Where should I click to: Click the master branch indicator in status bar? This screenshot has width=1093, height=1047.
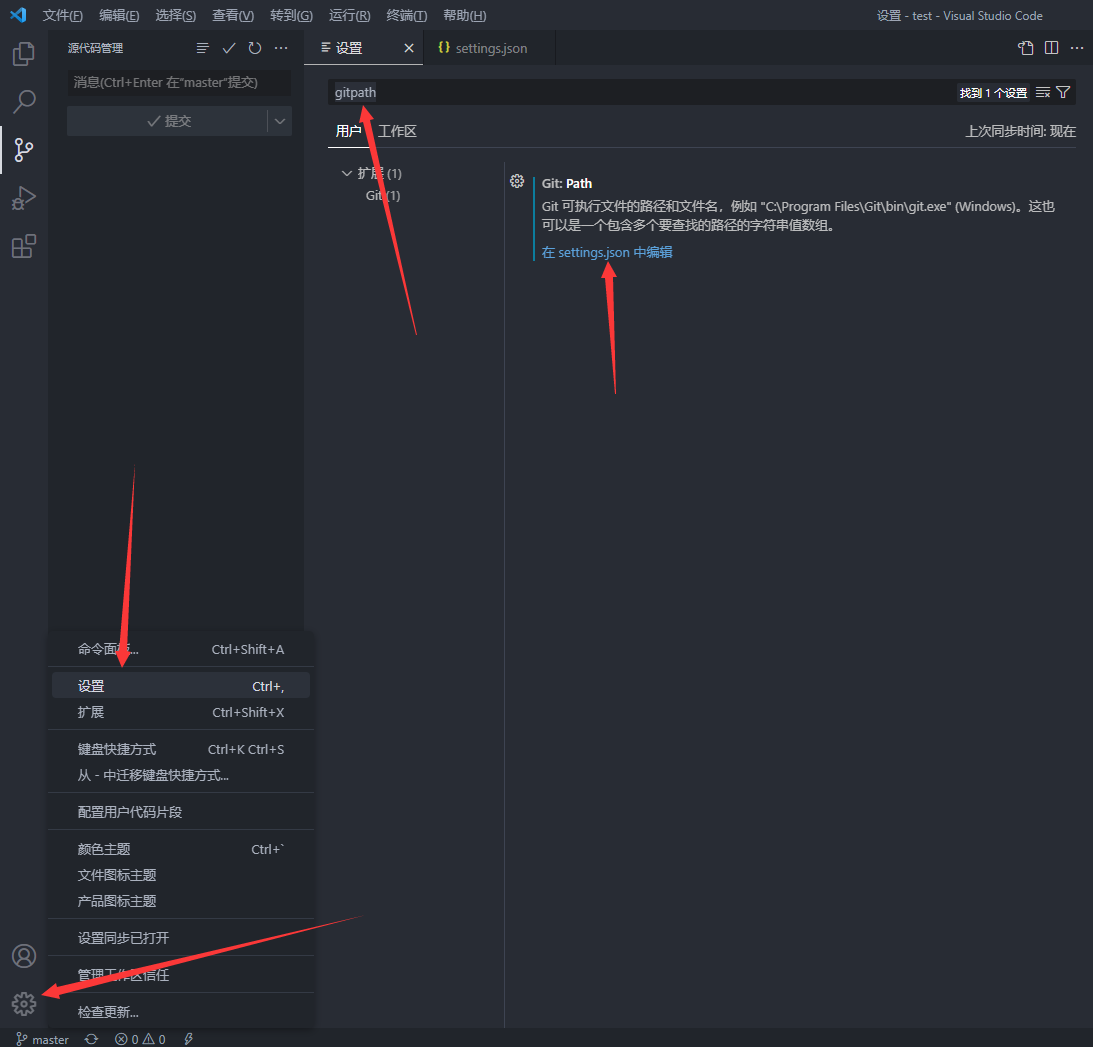tap(43, 1039)
